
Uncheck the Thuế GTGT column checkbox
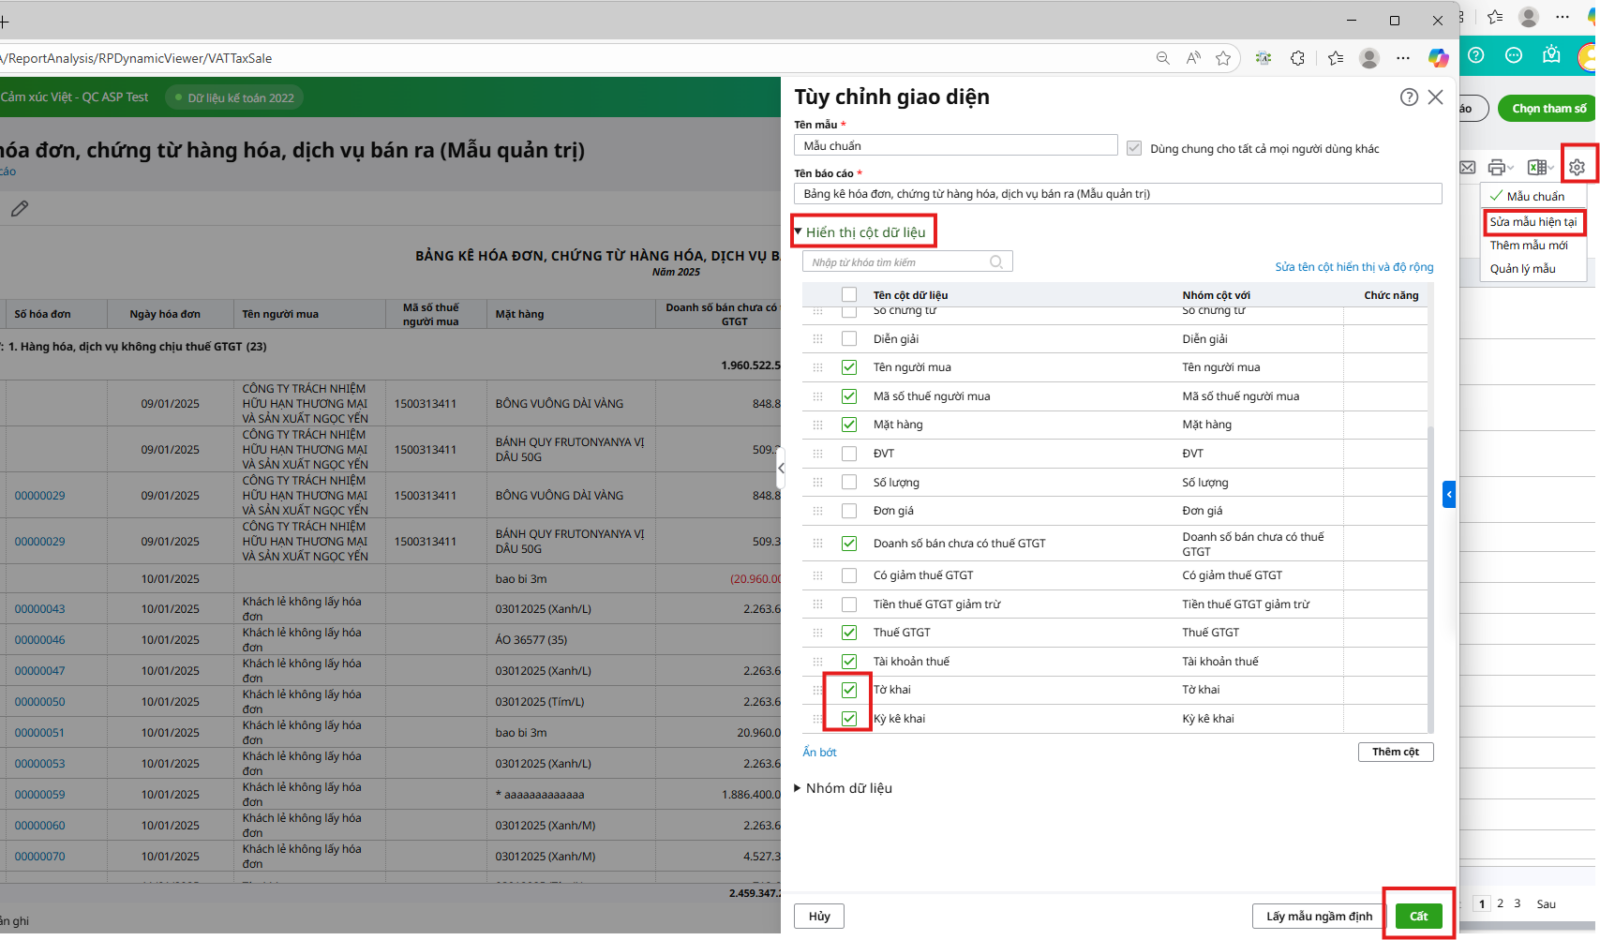(x=849, y=632)
